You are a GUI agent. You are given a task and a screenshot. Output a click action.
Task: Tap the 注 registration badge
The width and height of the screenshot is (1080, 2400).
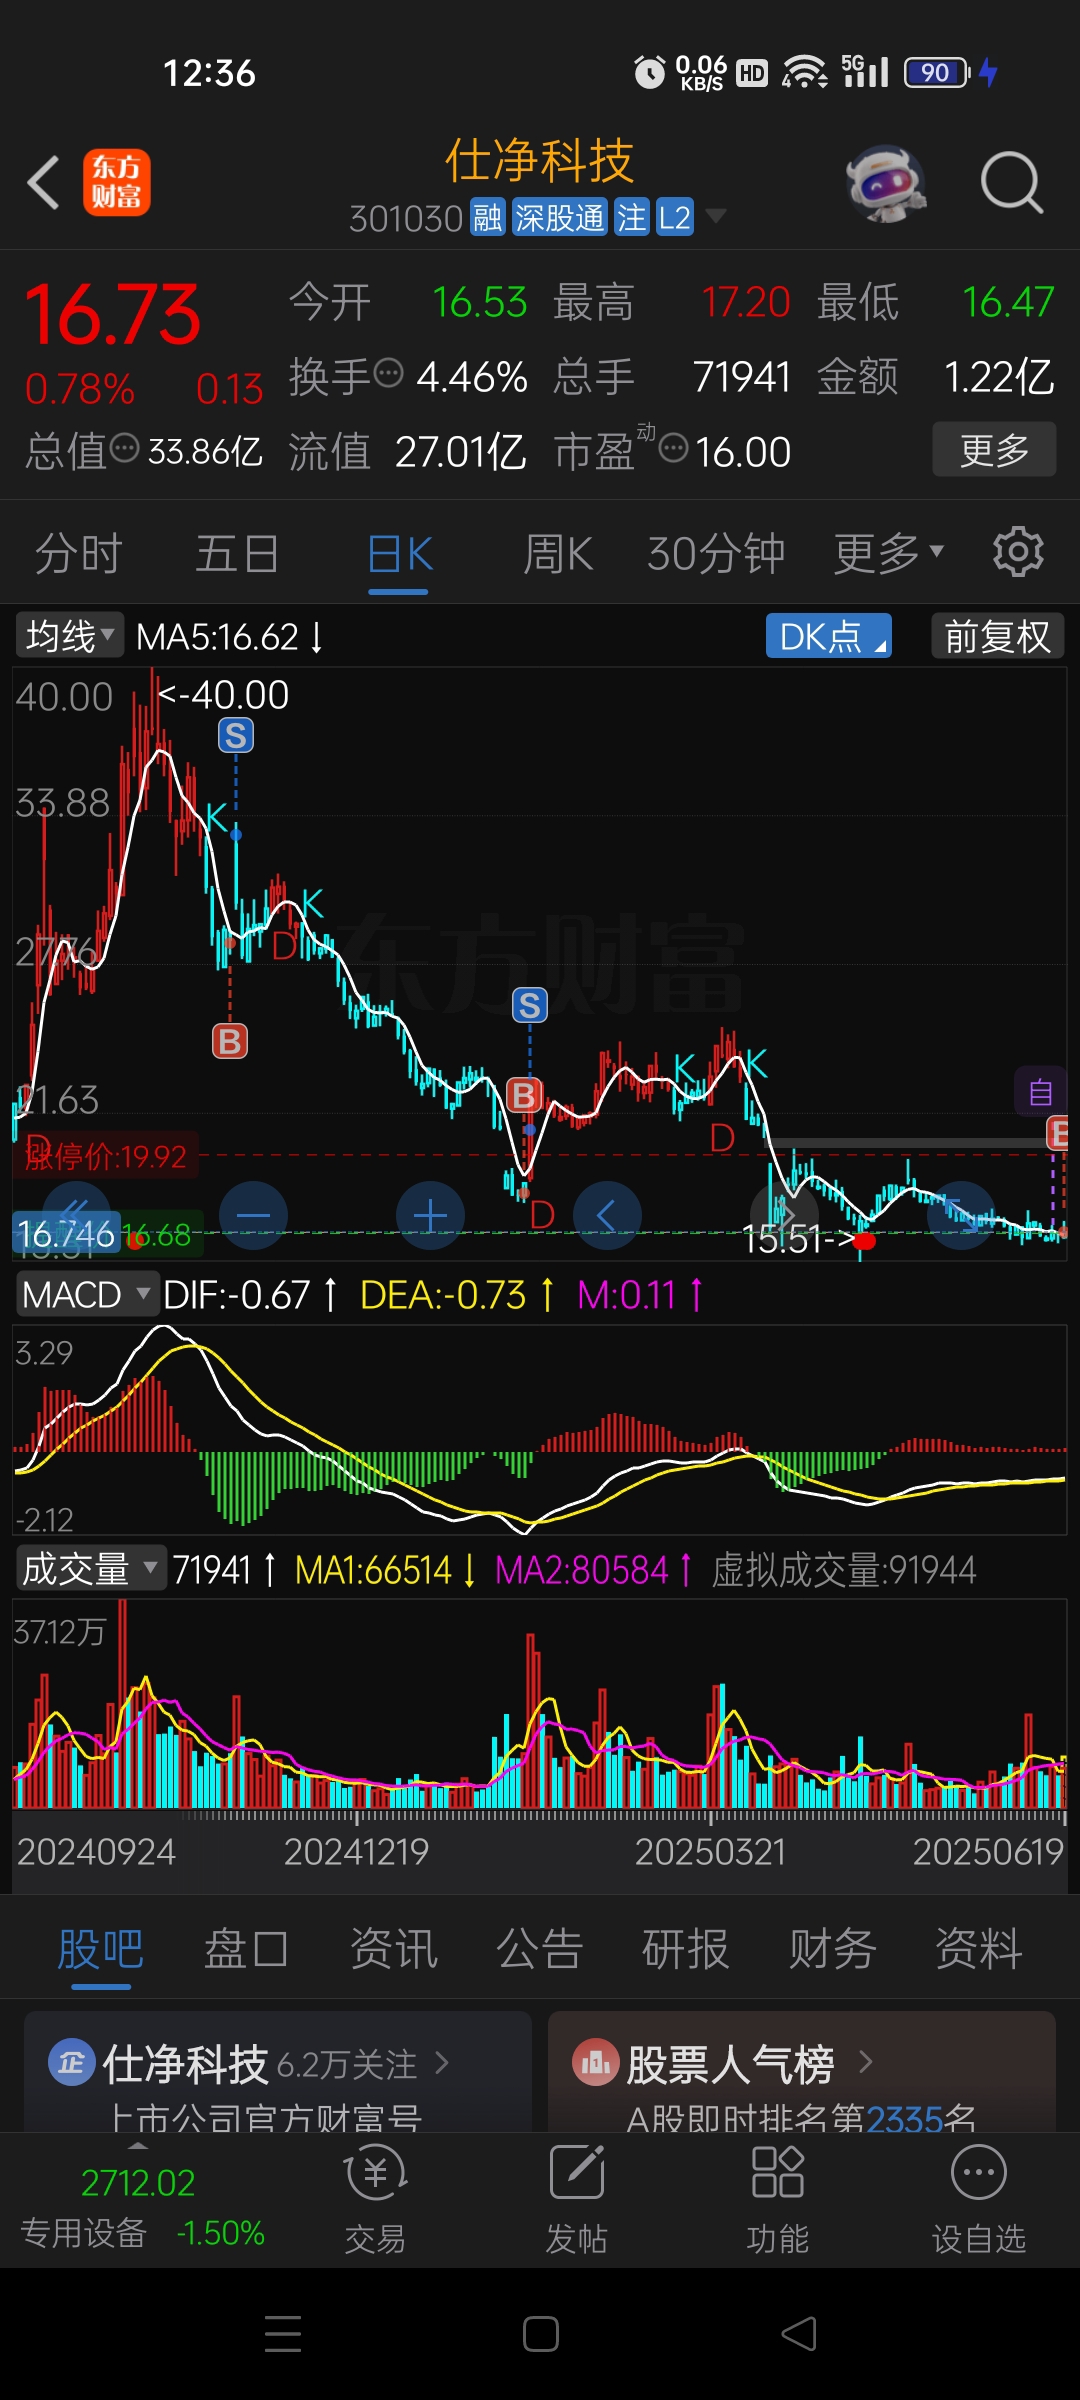tap(632, 218)
